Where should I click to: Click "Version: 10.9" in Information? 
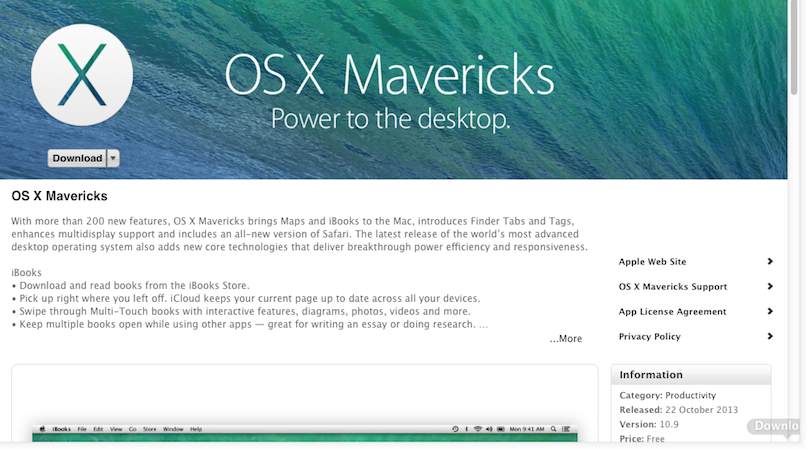(x=648, y=424)
